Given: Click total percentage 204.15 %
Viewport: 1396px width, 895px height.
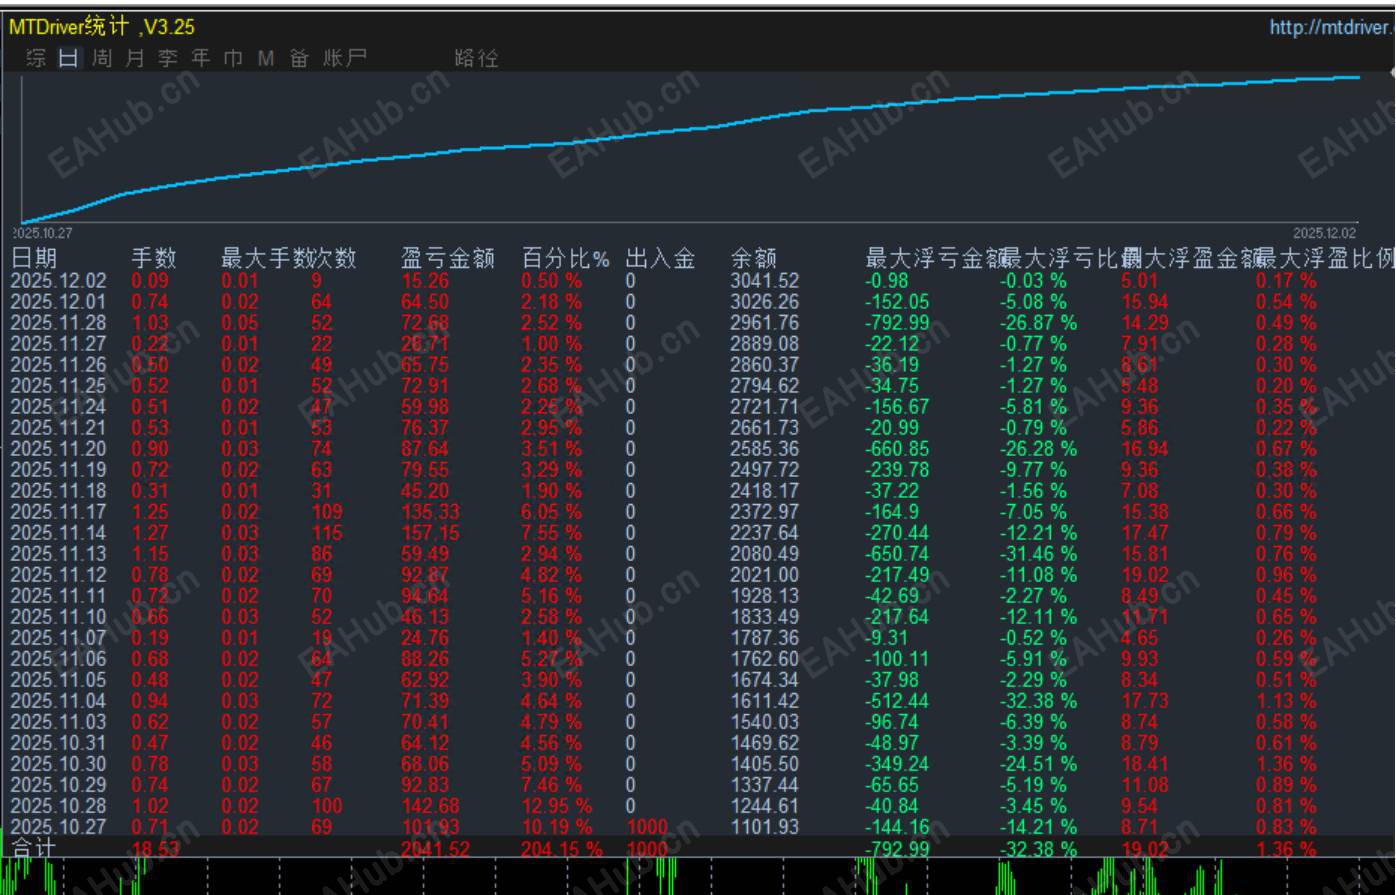Looking at the screenshot, I should [x=562, y=849].
